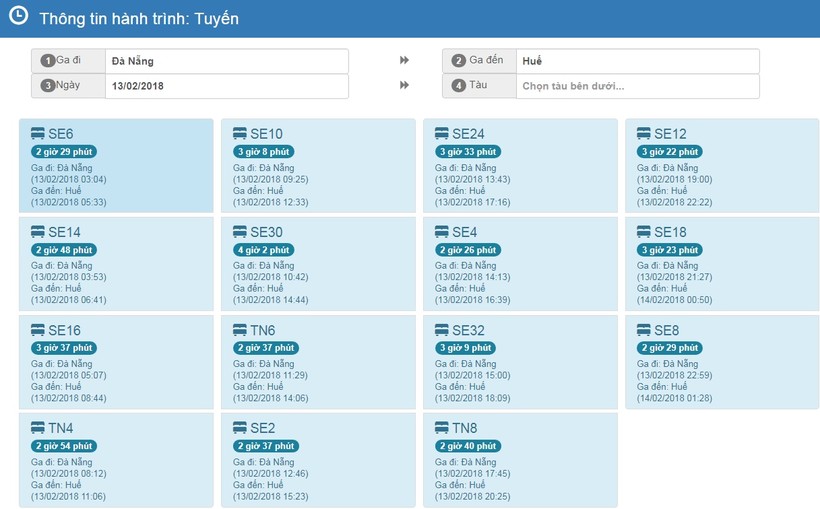The image size is (820, 509).
Task: Choose the SE32 train departing 15:00
Action: coord(520,361)
